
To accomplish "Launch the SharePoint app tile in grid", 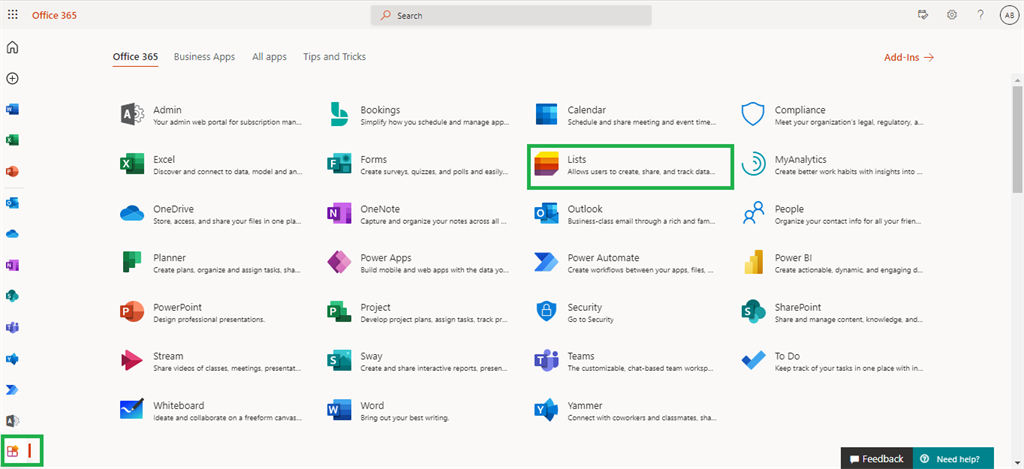I will (832, 312).
